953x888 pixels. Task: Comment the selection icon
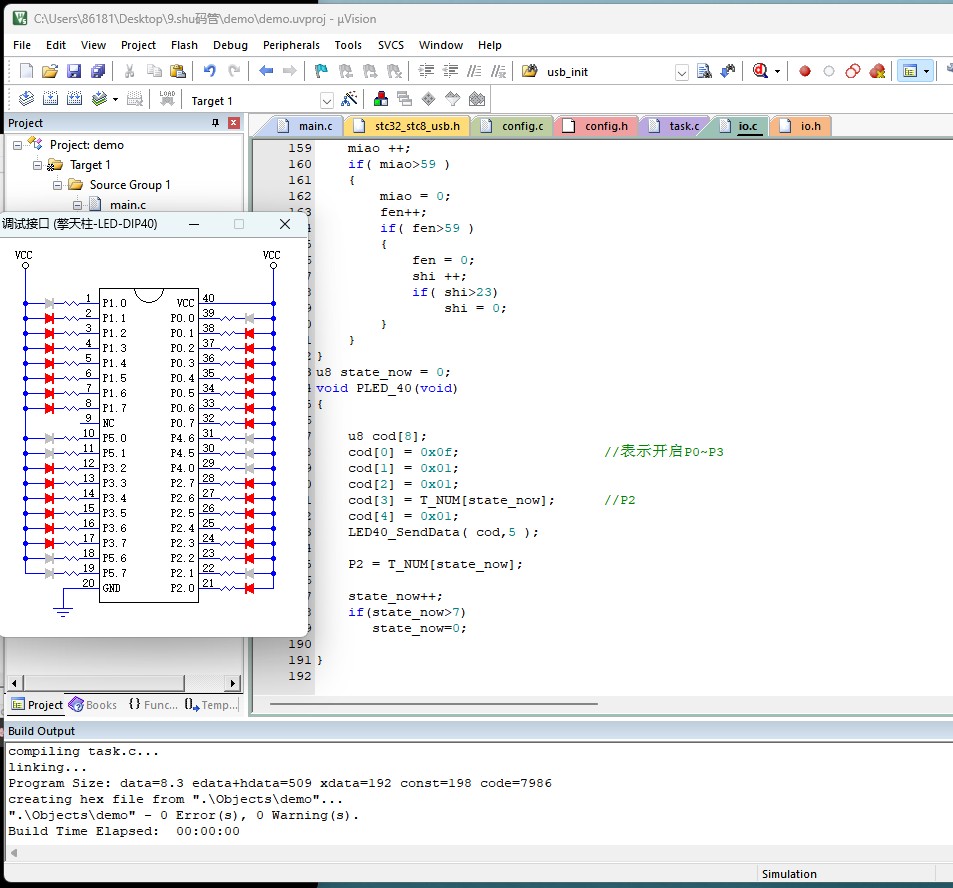tap(474, 71)
